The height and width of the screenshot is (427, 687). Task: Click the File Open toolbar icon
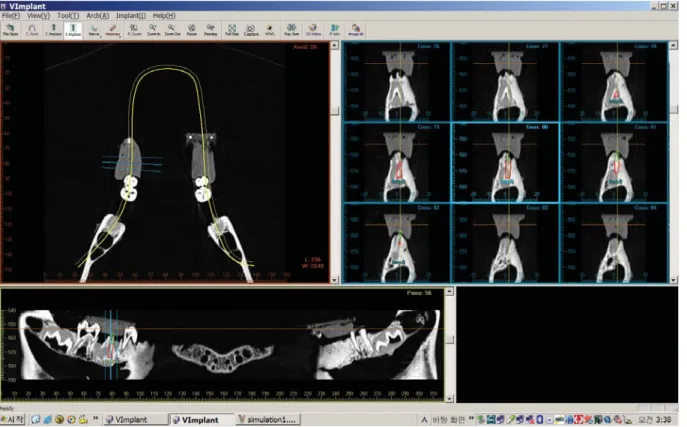(11, 30)
